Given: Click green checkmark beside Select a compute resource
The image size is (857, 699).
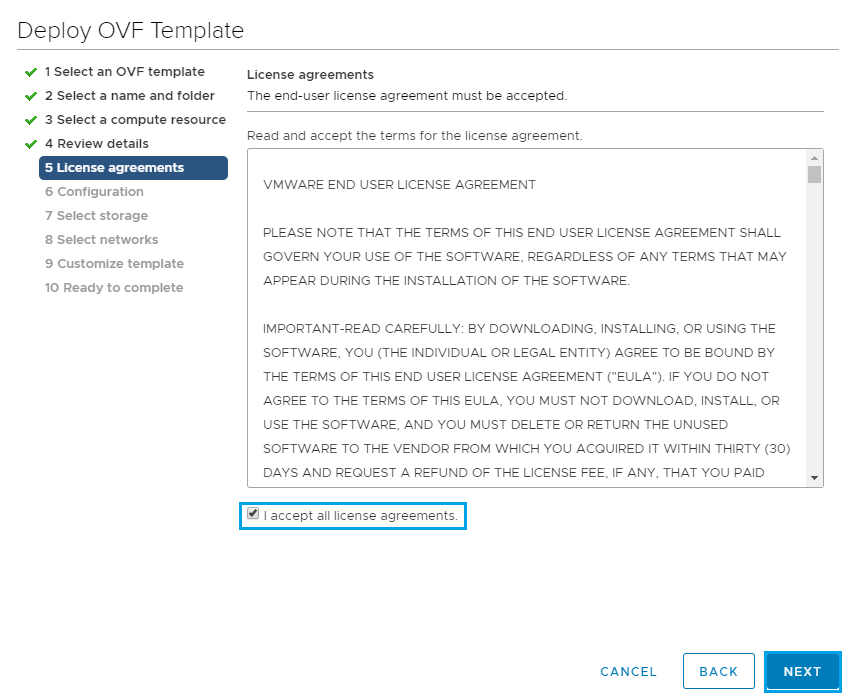Looking at the screenshot, I should click(x=31, y=120).
